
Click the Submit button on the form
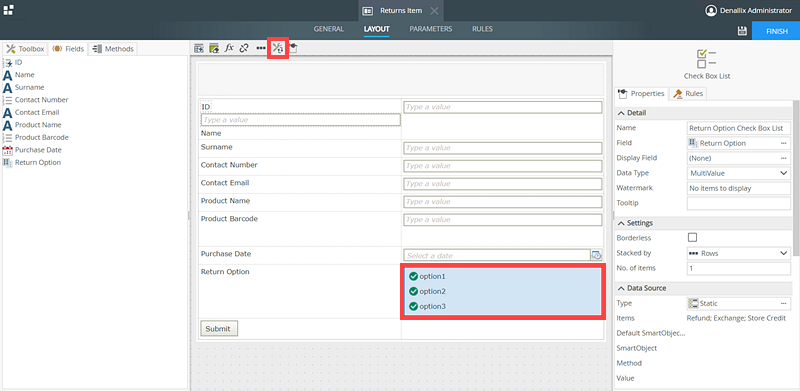tap(219, 329)
